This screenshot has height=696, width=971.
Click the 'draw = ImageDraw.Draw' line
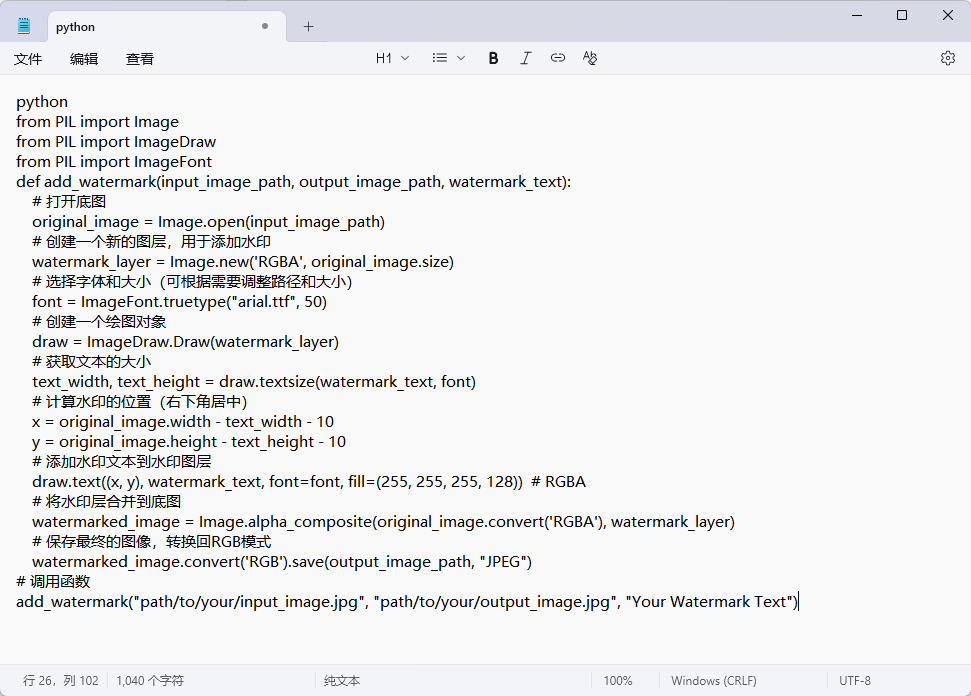(185, 342)
